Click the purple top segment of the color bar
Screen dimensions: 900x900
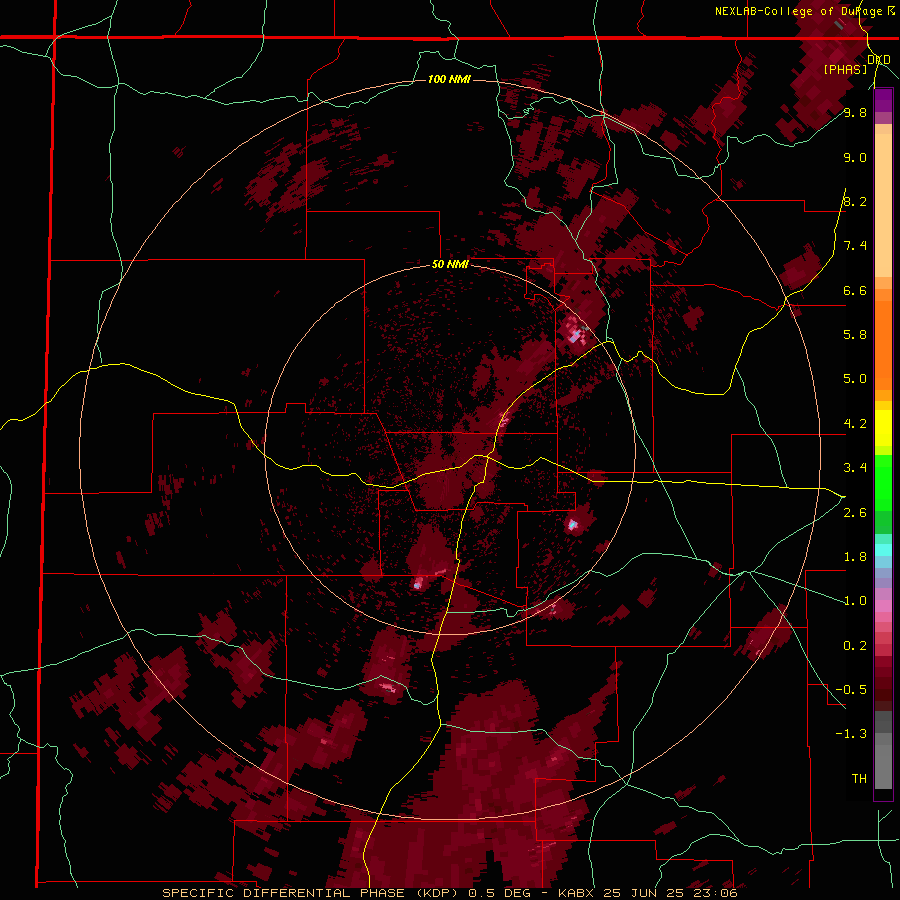883,100
